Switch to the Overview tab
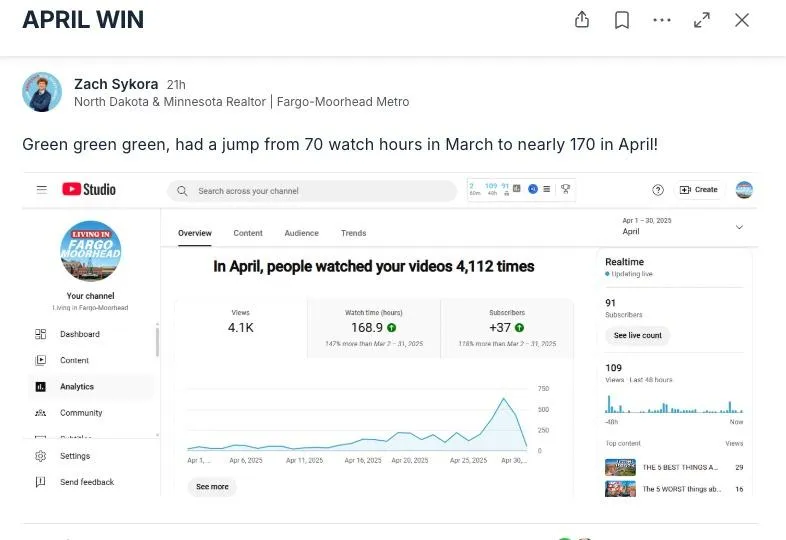This screenshot has width=786, height=540. coord(194,233)
